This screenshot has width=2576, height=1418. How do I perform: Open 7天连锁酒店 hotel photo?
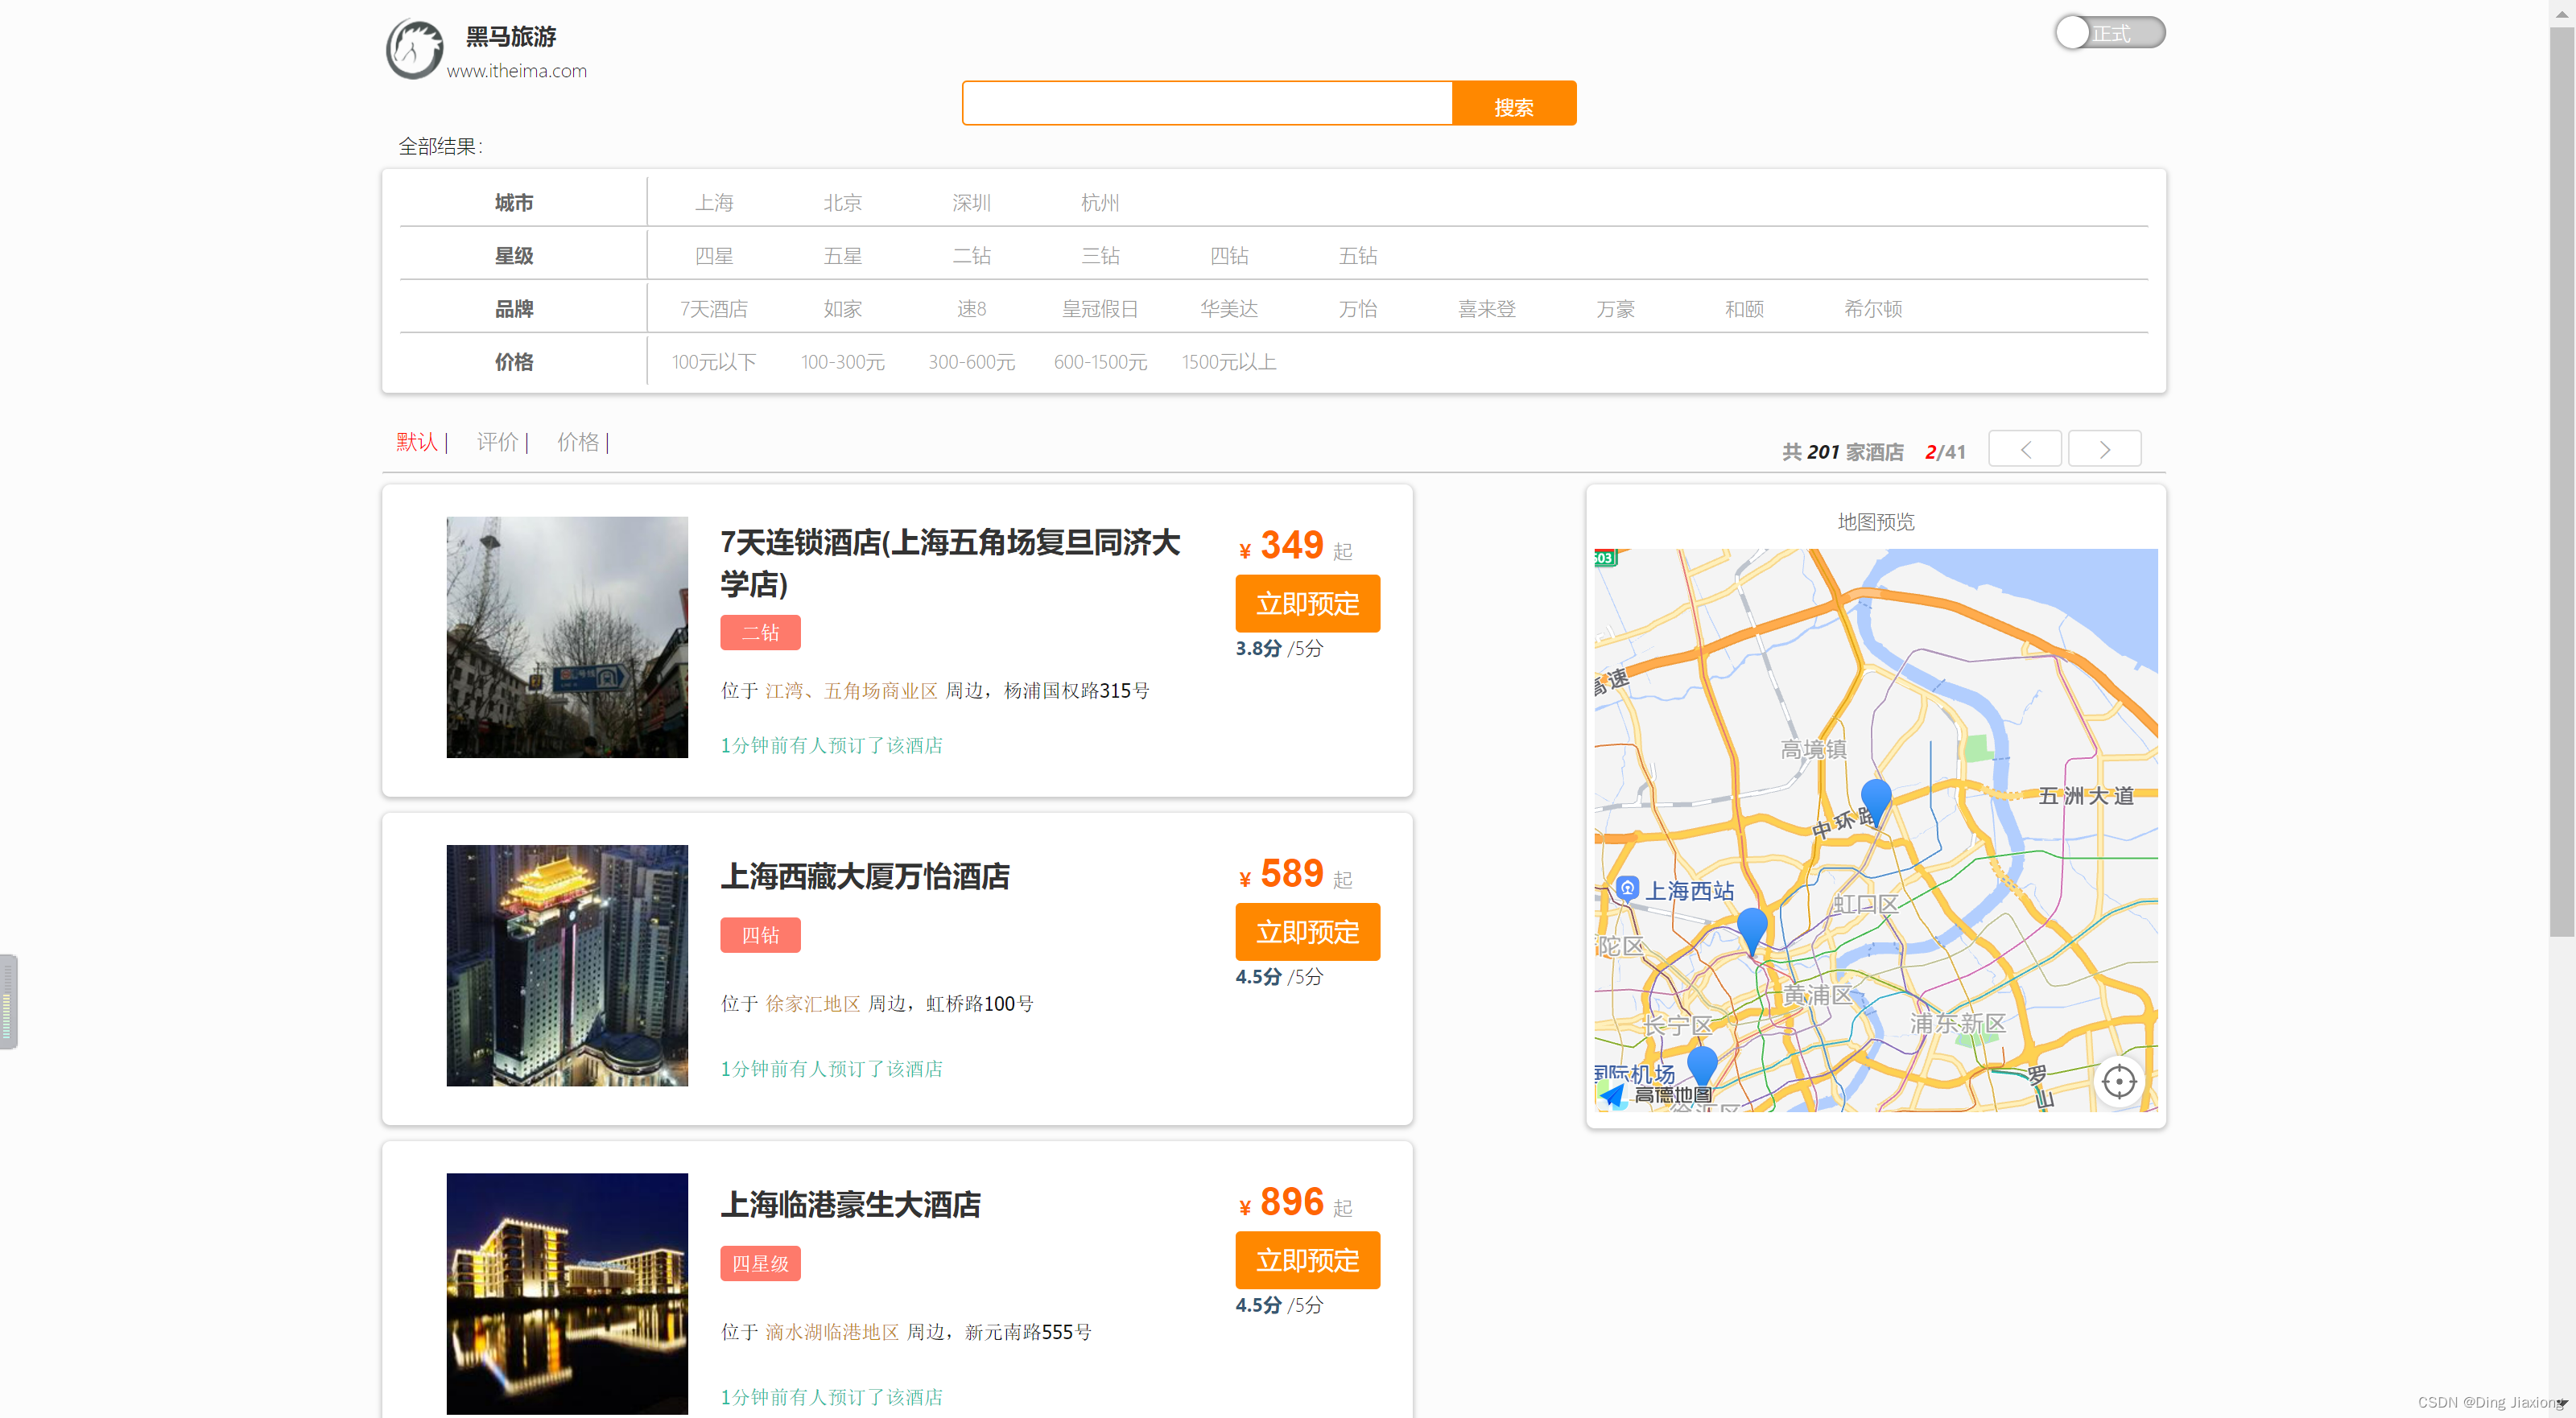[x=567, y=637]
